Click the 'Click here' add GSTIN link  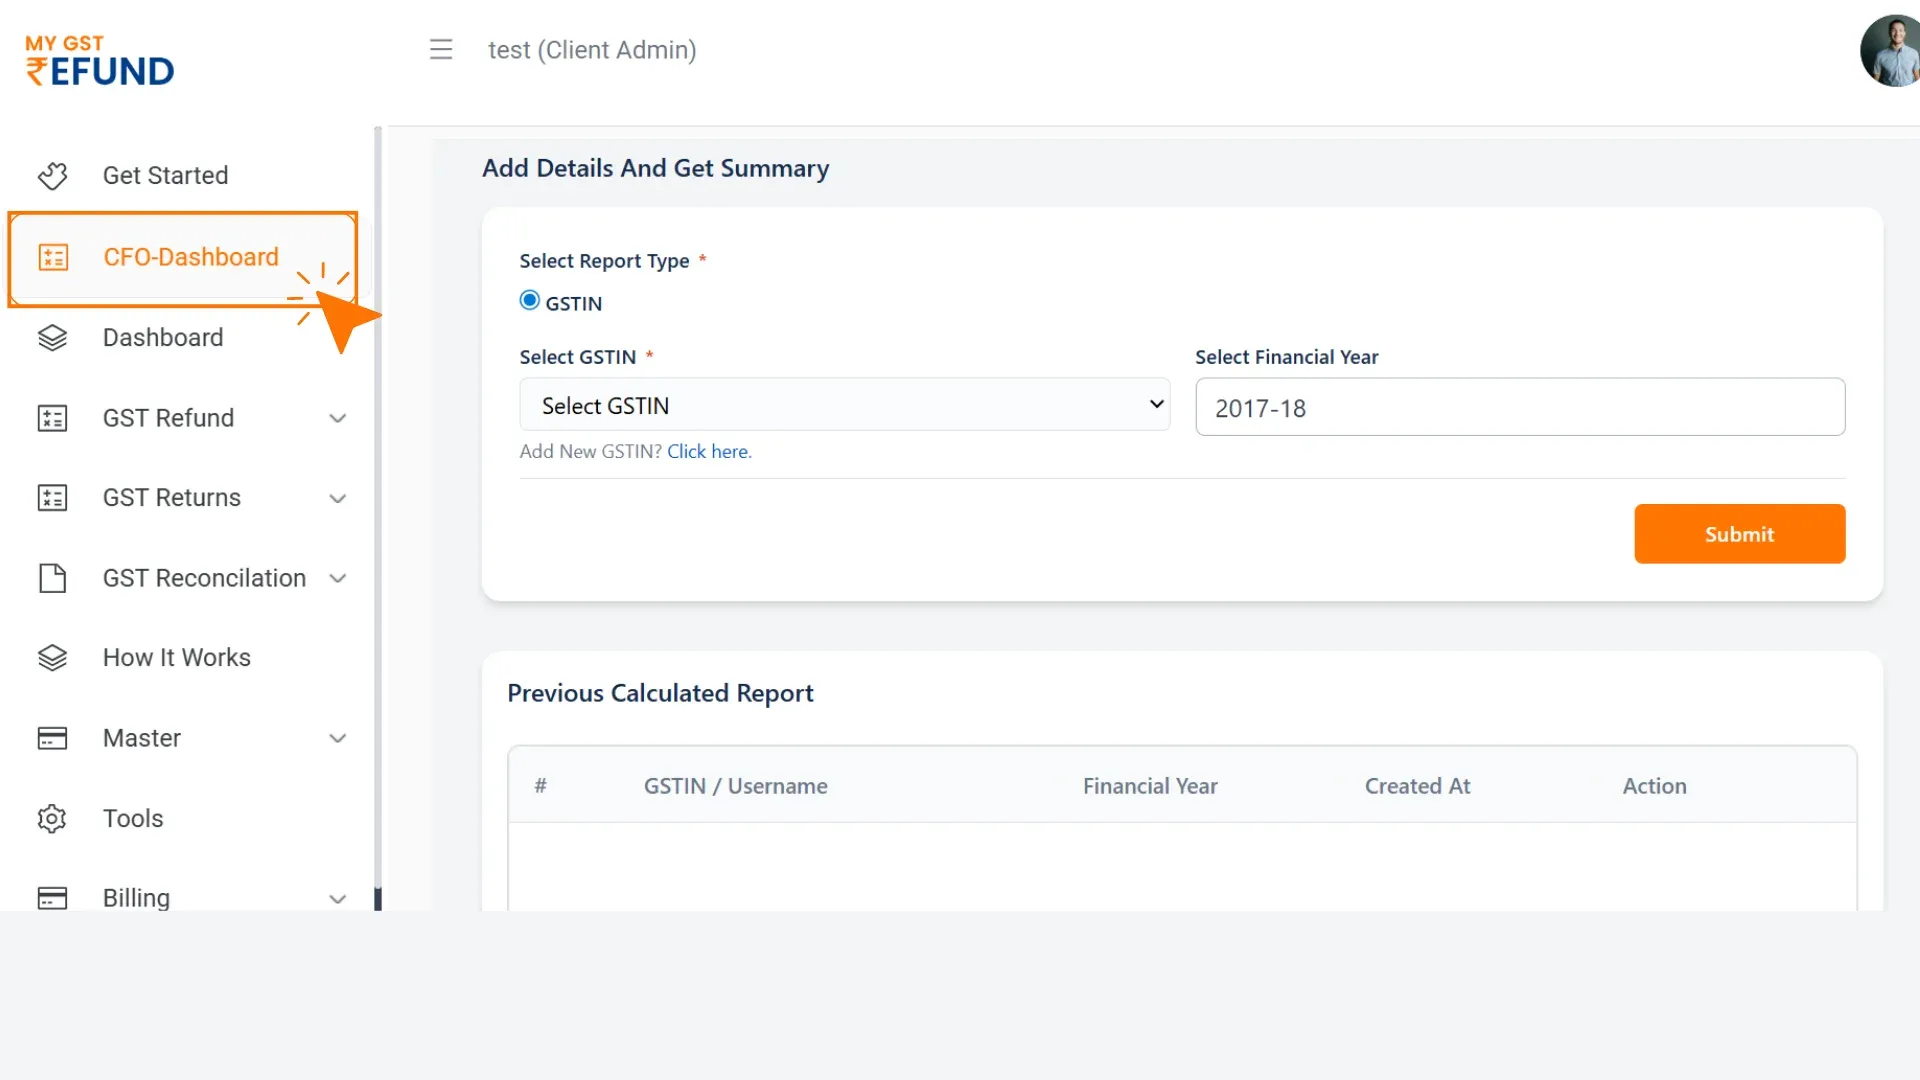709,451
